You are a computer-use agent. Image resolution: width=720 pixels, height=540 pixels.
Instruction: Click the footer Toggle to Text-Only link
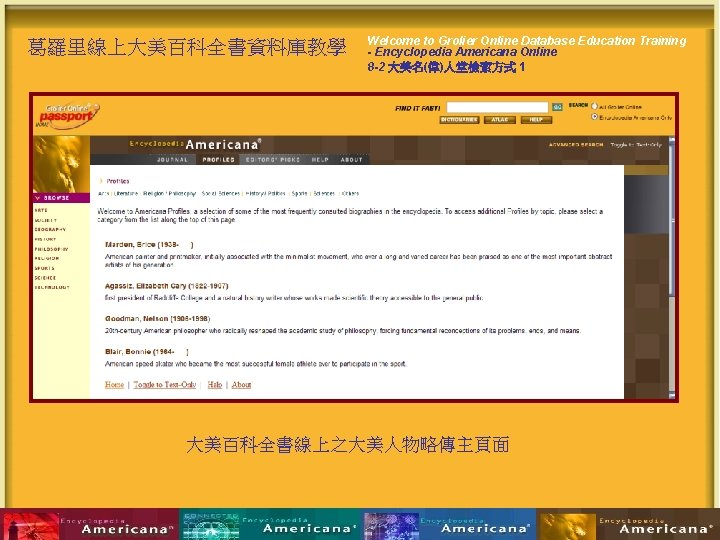tap(165, 385)
